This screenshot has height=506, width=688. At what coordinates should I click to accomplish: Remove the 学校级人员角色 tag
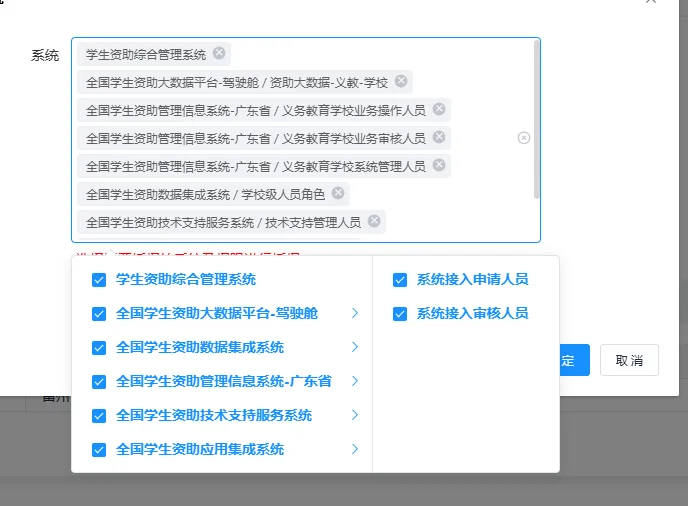coord(338,193)
